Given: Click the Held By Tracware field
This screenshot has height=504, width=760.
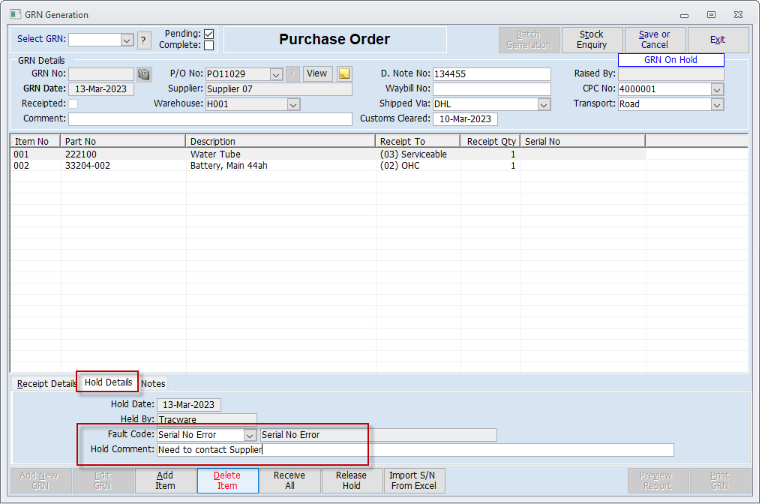Looking at the screenshot, I should coord(207,419).
